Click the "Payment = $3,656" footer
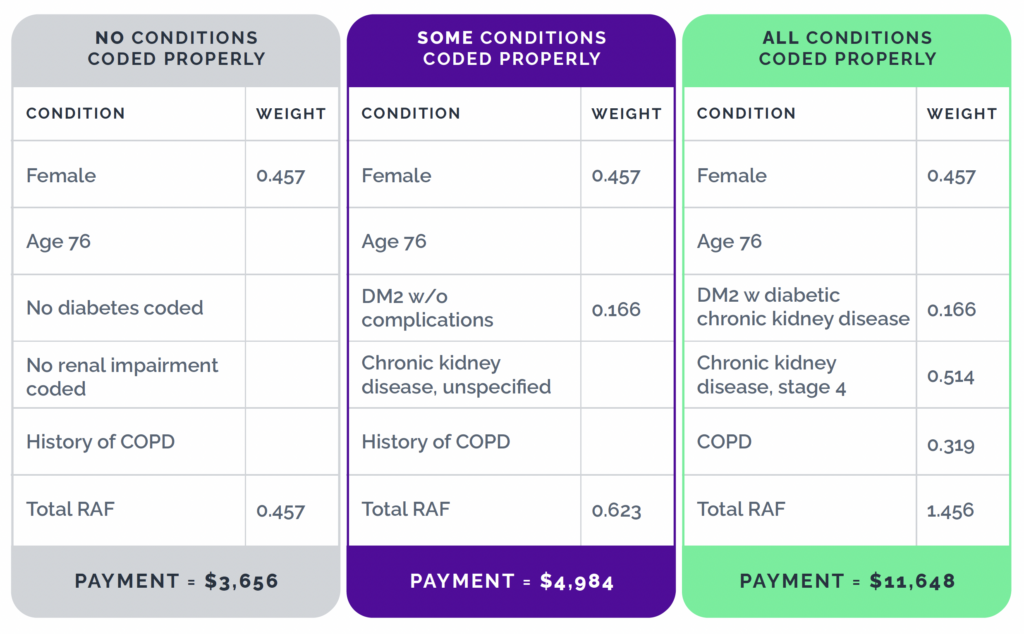Image resolution: width=1024 pixels, height=634 pixels. point(176,581)
